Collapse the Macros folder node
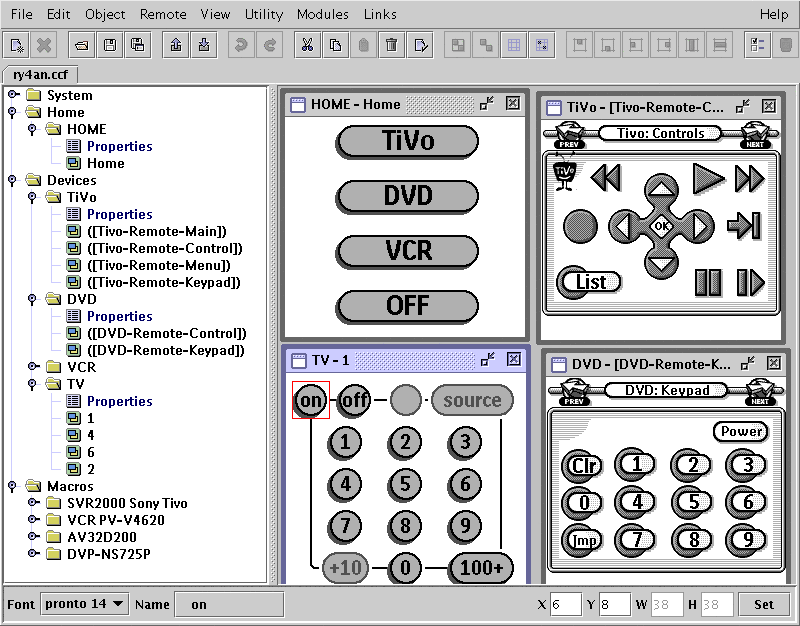The height and width of the screenshot is (626, 800). 13,486
